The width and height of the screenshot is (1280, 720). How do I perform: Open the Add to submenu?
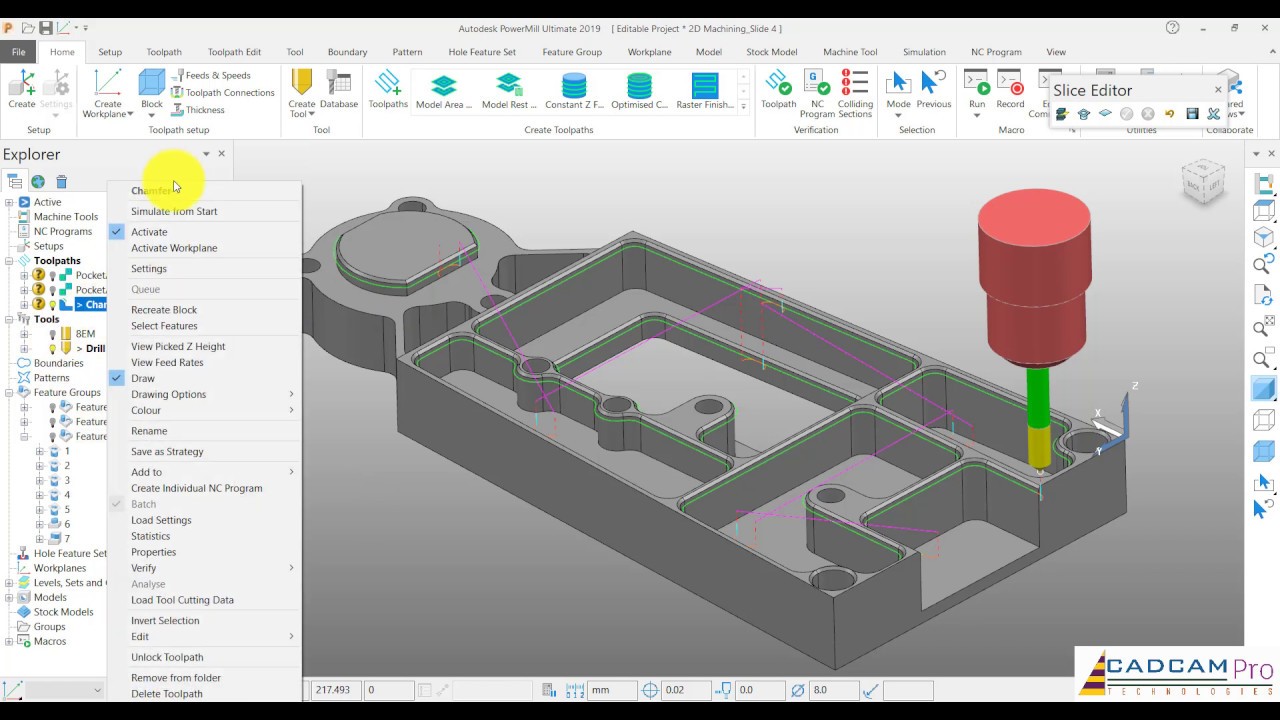pos(204,472)
